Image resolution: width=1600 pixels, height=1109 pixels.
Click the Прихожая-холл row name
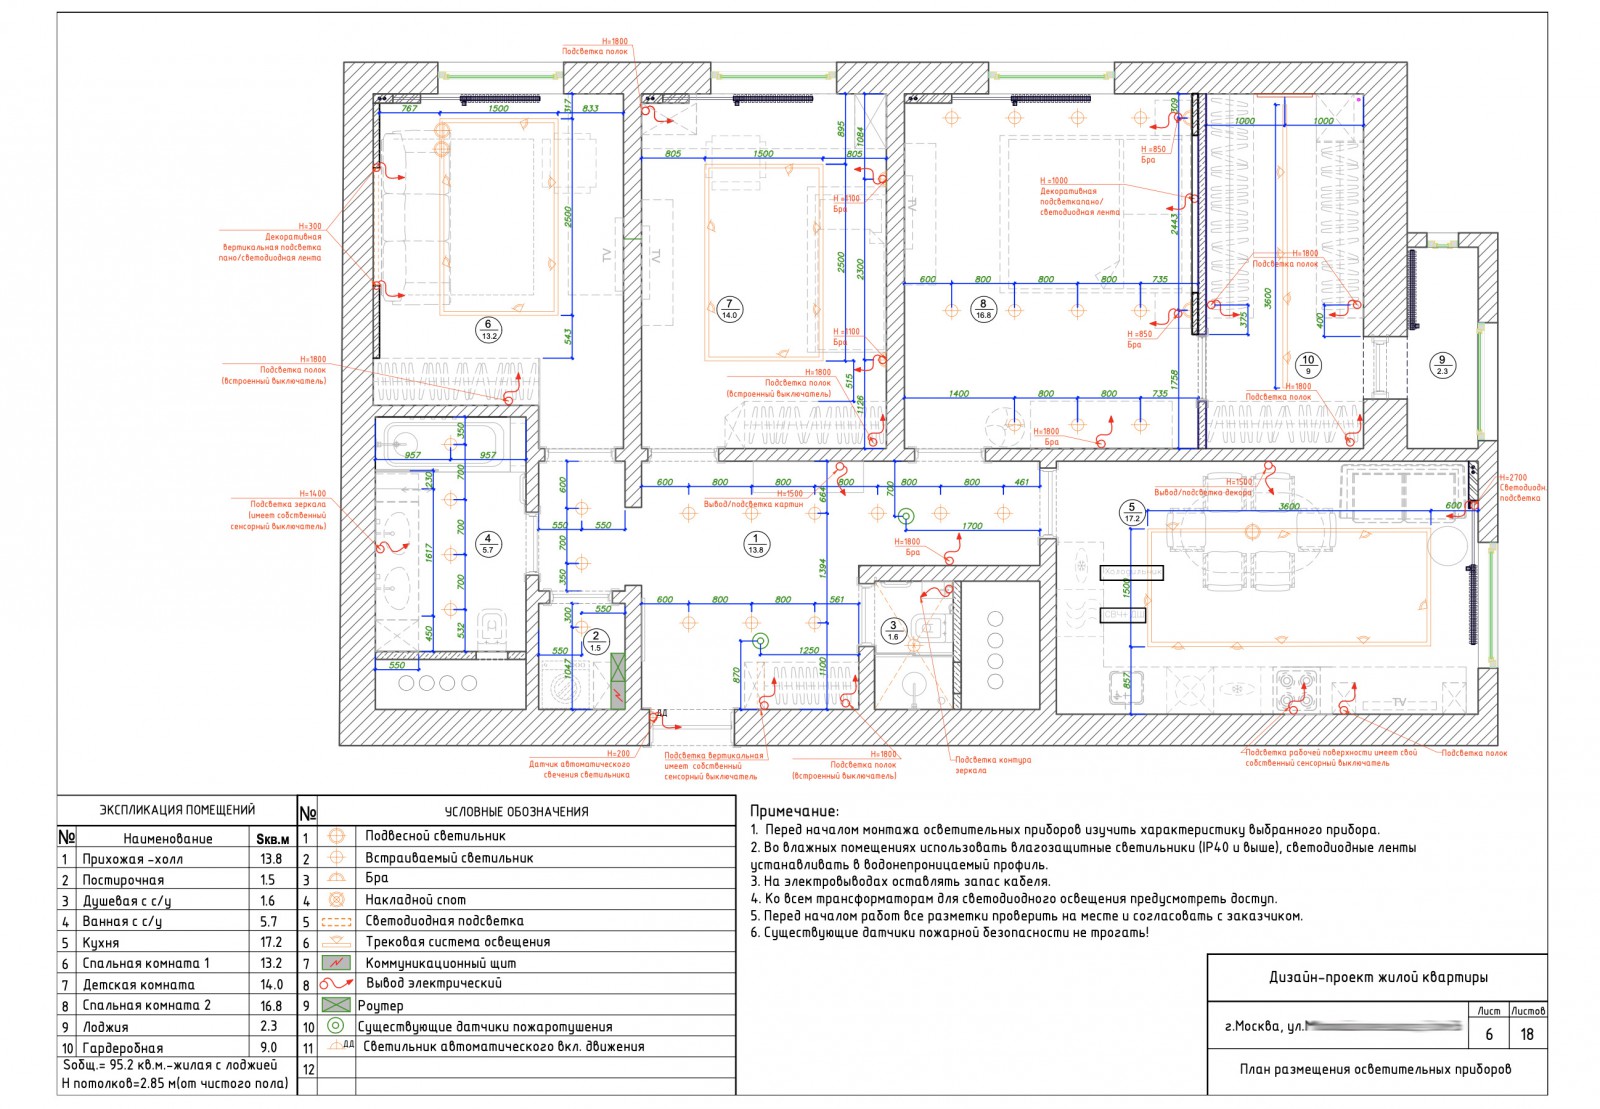coord(133,859)
